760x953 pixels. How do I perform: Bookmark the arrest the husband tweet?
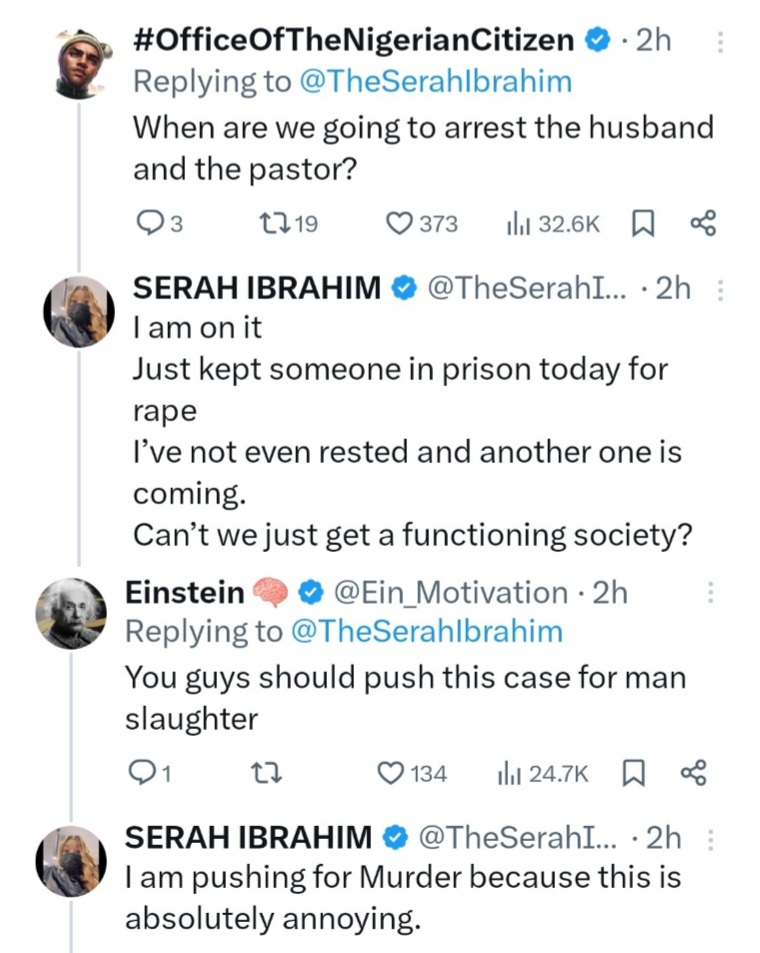645,224
